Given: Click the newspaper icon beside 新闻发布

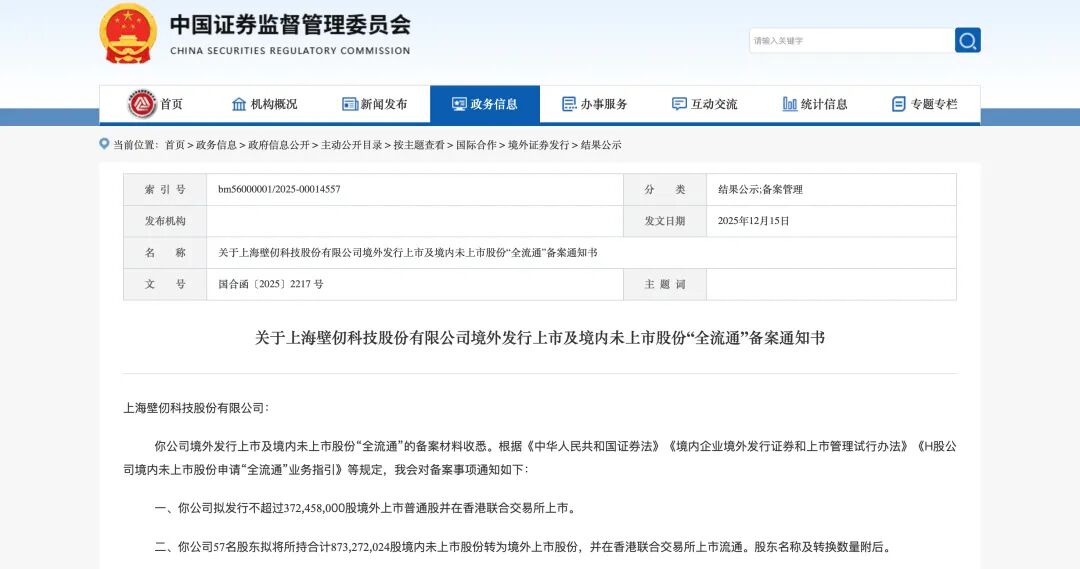Looking at the screenshot, I should [x=349, y=104].
